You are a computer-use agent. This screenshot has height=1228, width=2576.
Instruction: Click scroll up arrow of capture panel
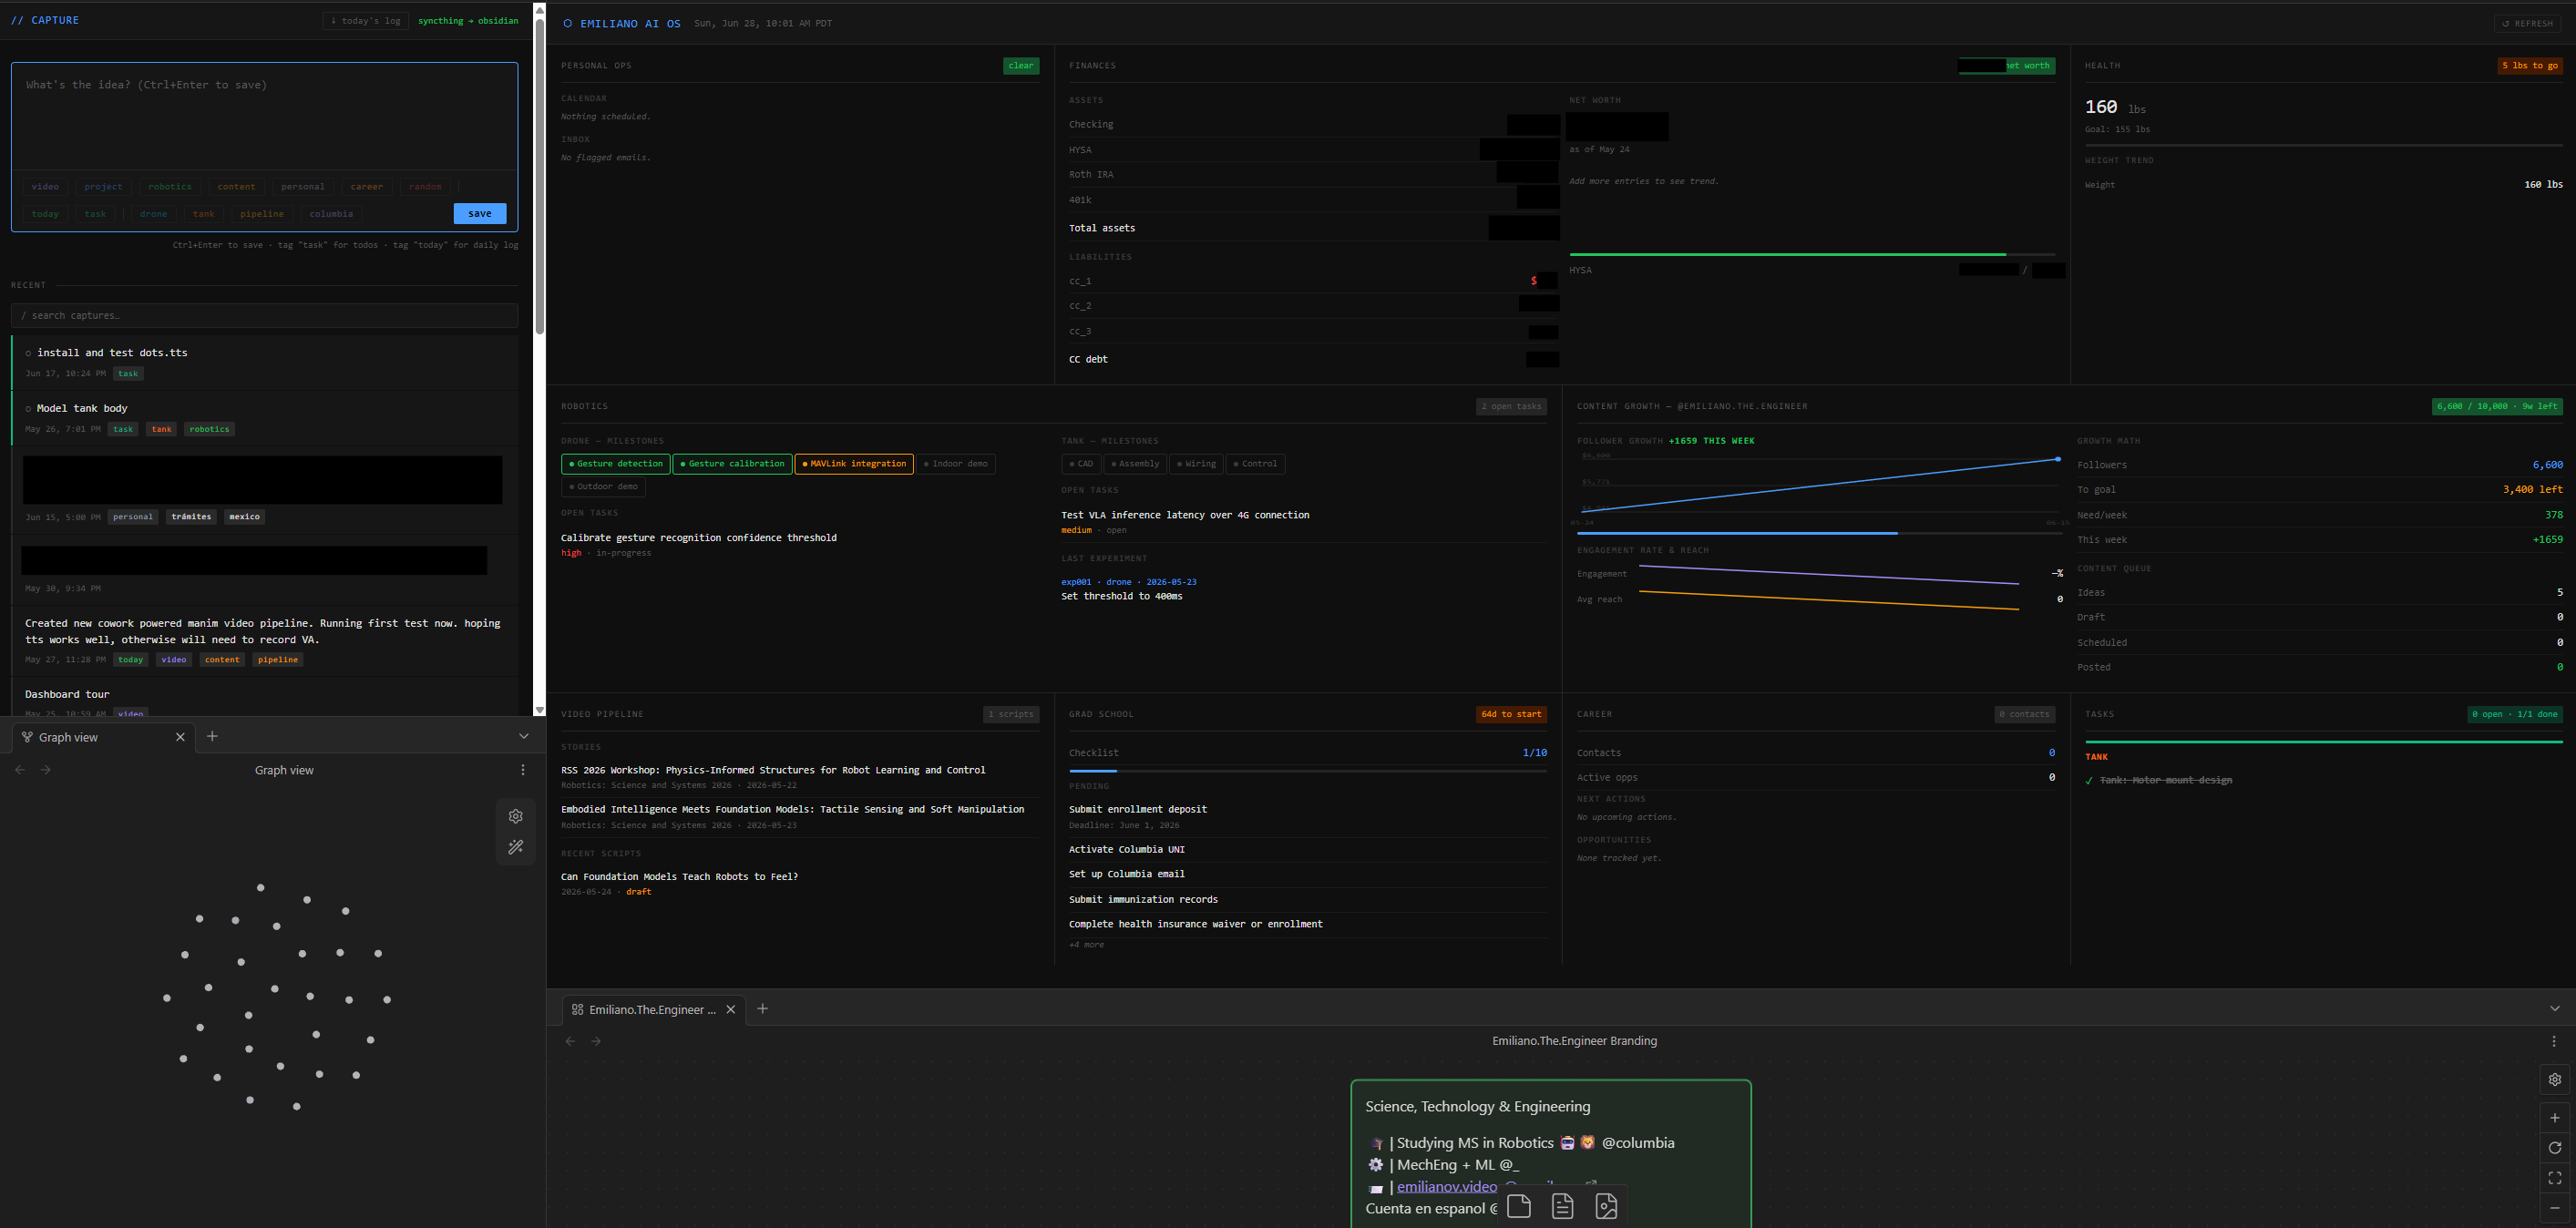(540, 9)
